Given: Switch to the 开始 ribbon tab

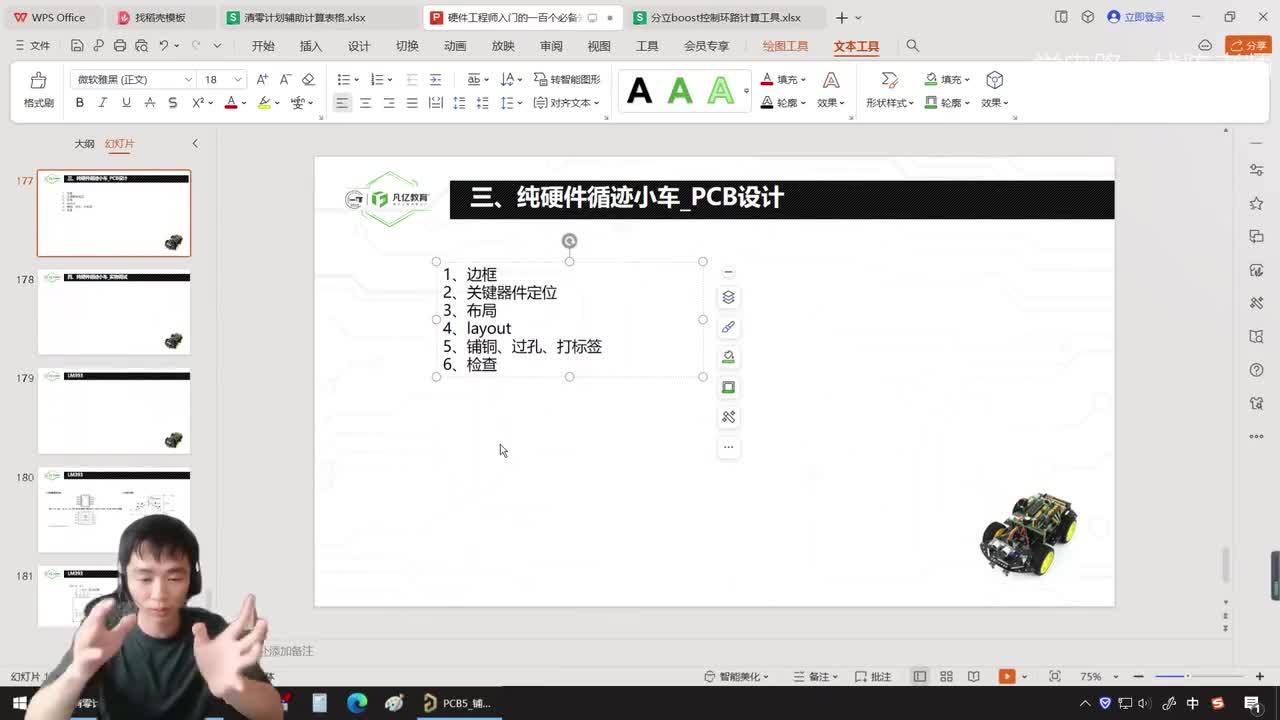Looking at the screenshot, I should [263, 46].
